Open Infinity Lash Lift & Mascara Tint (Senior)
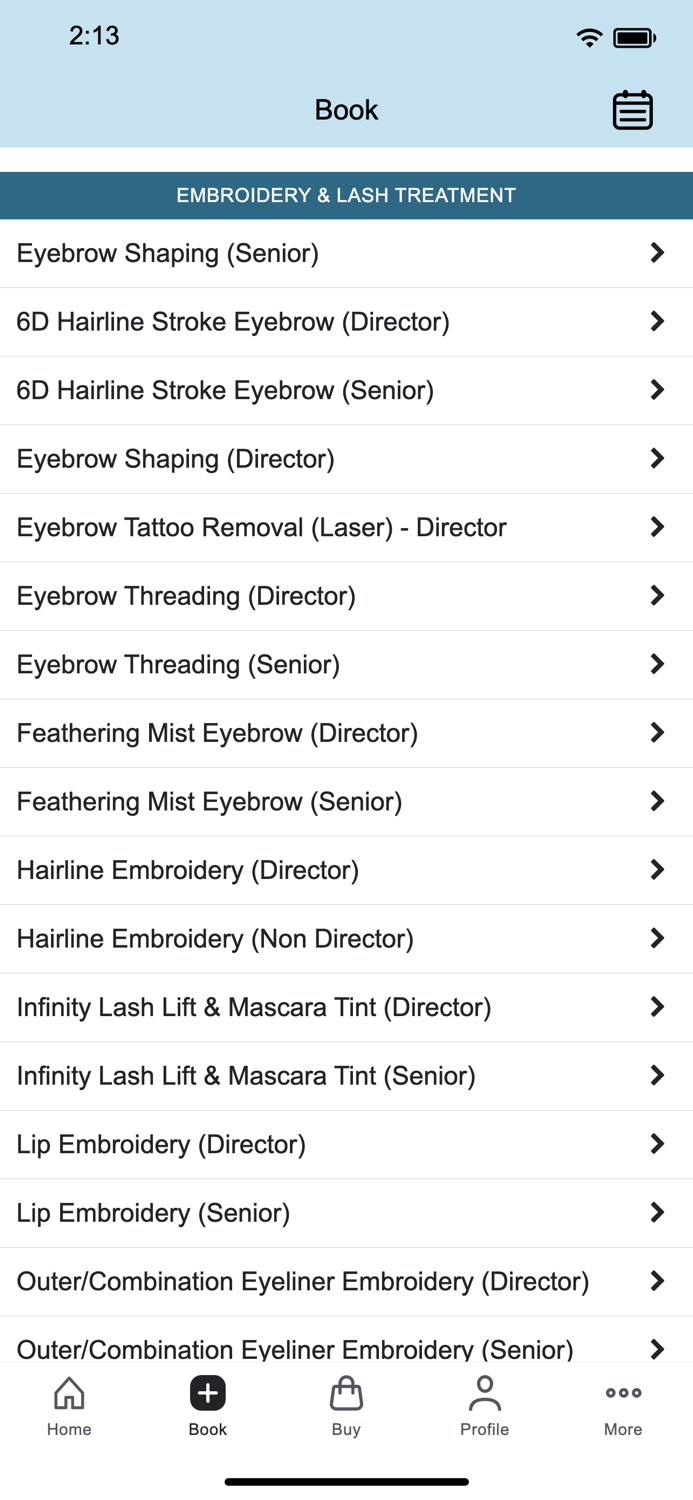693x1500 pixels. 246,1076
